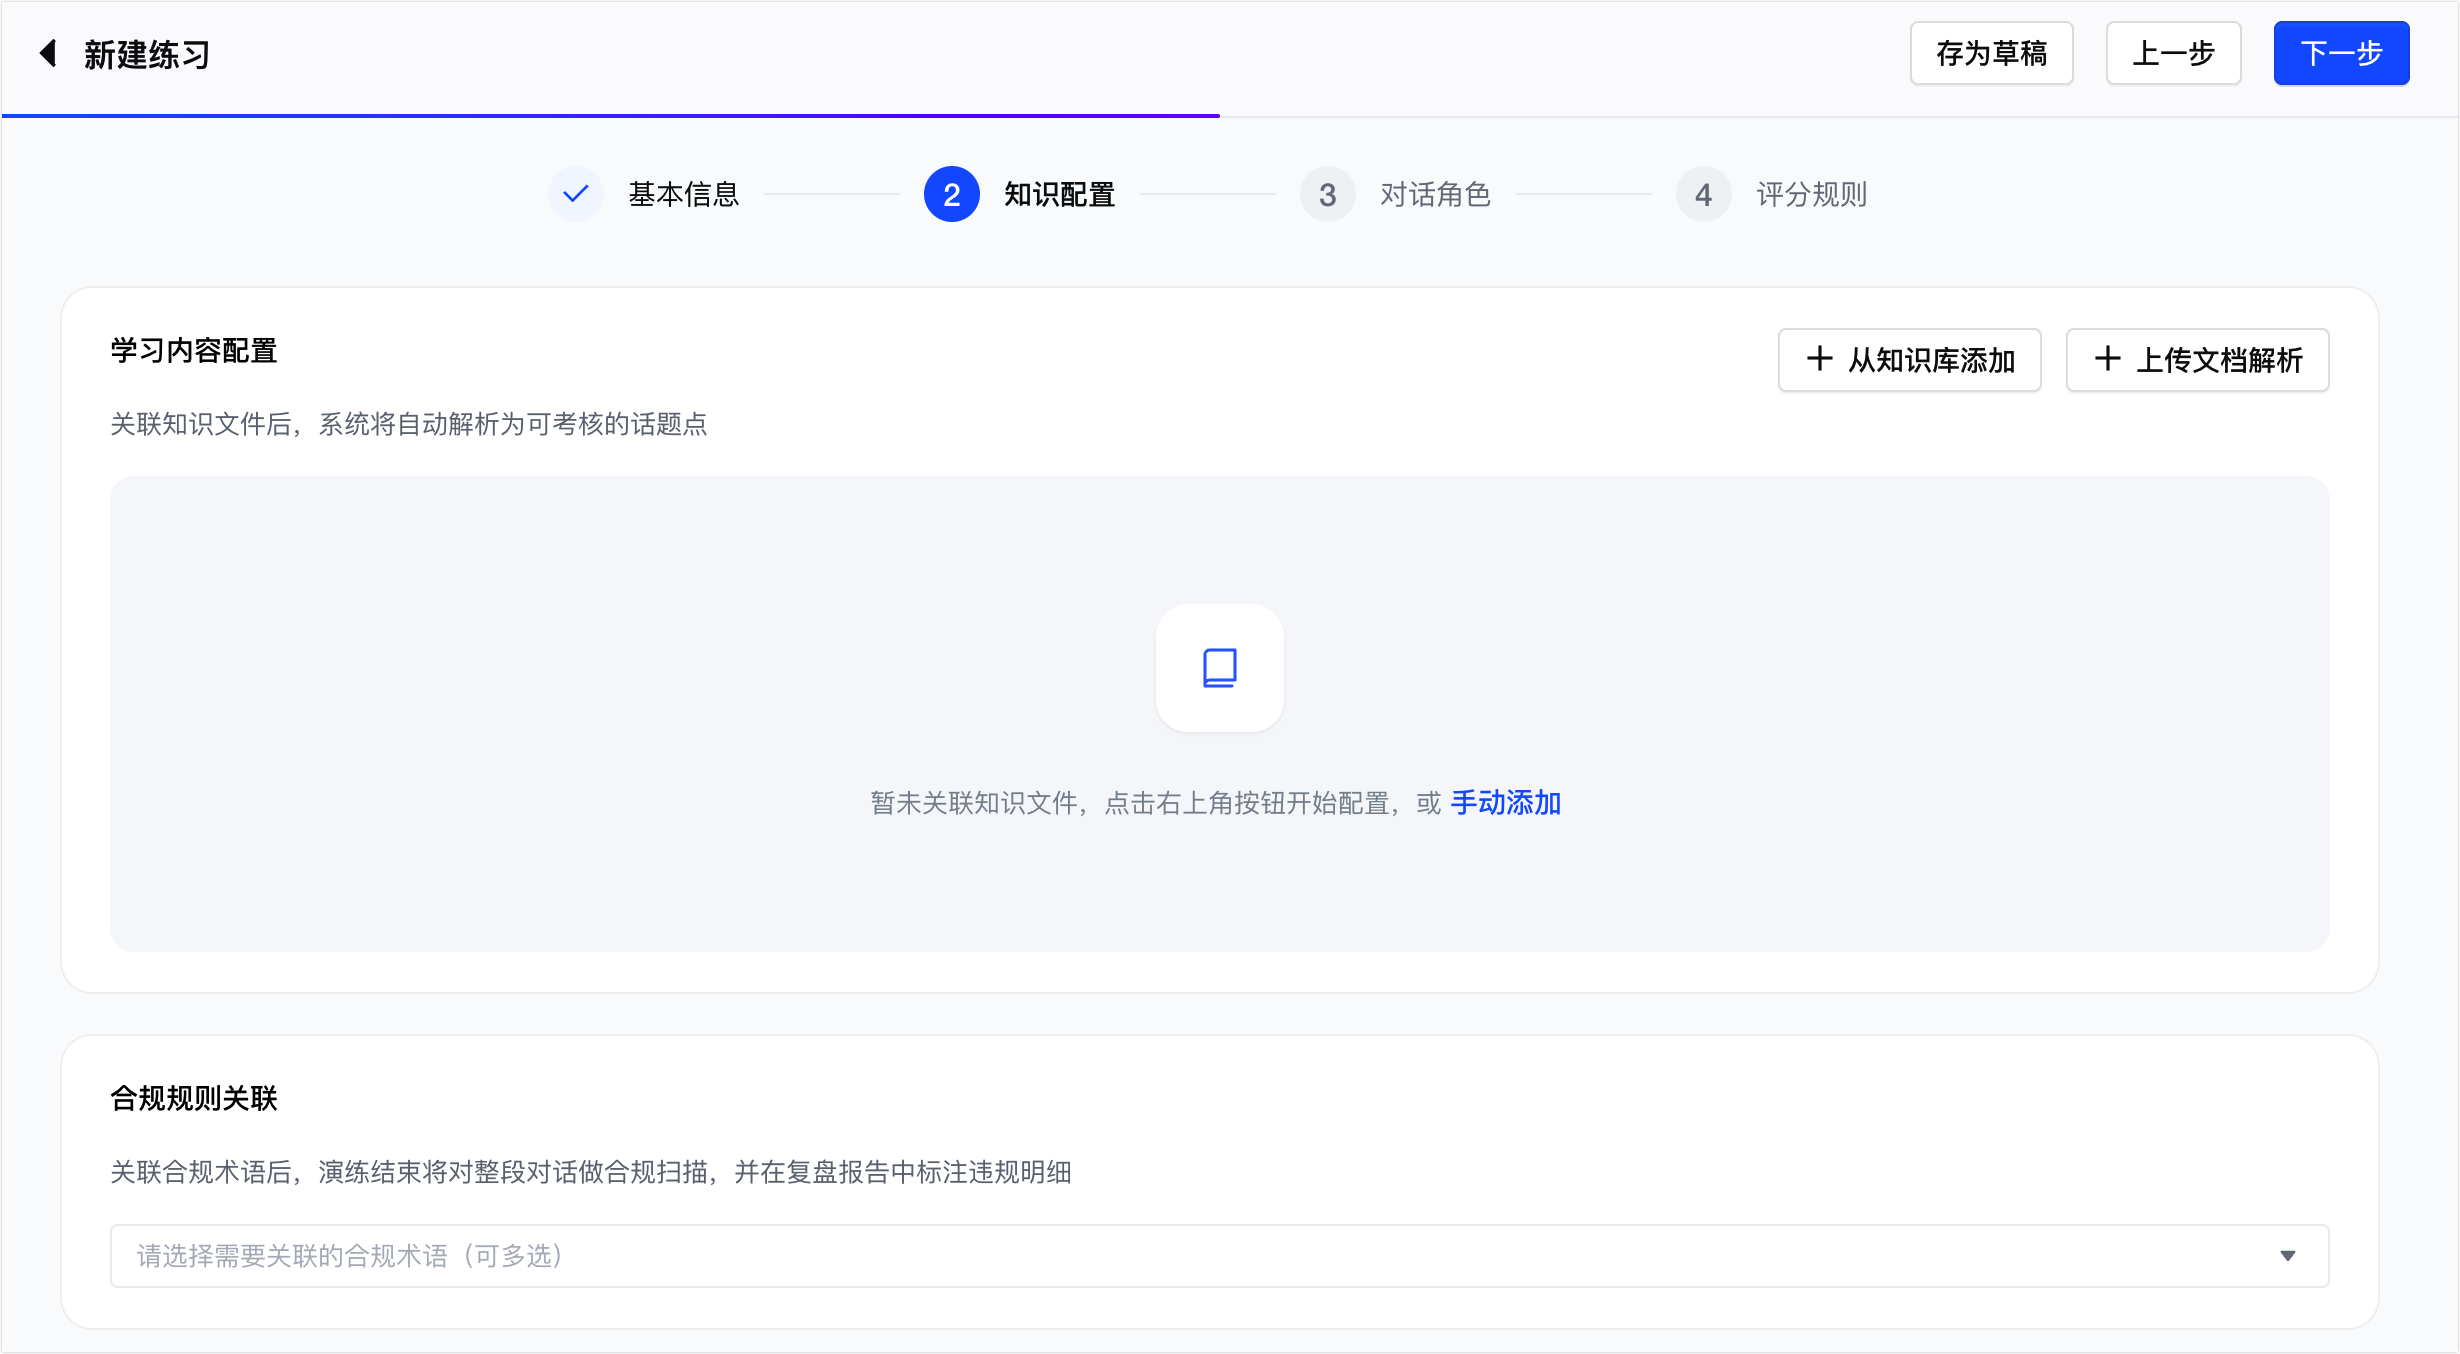Image resolution: width=2460 pixels, height=1354 pixels.
Task: Click the back arrow beside 新建练习
Action: click(x=47, y=53)
